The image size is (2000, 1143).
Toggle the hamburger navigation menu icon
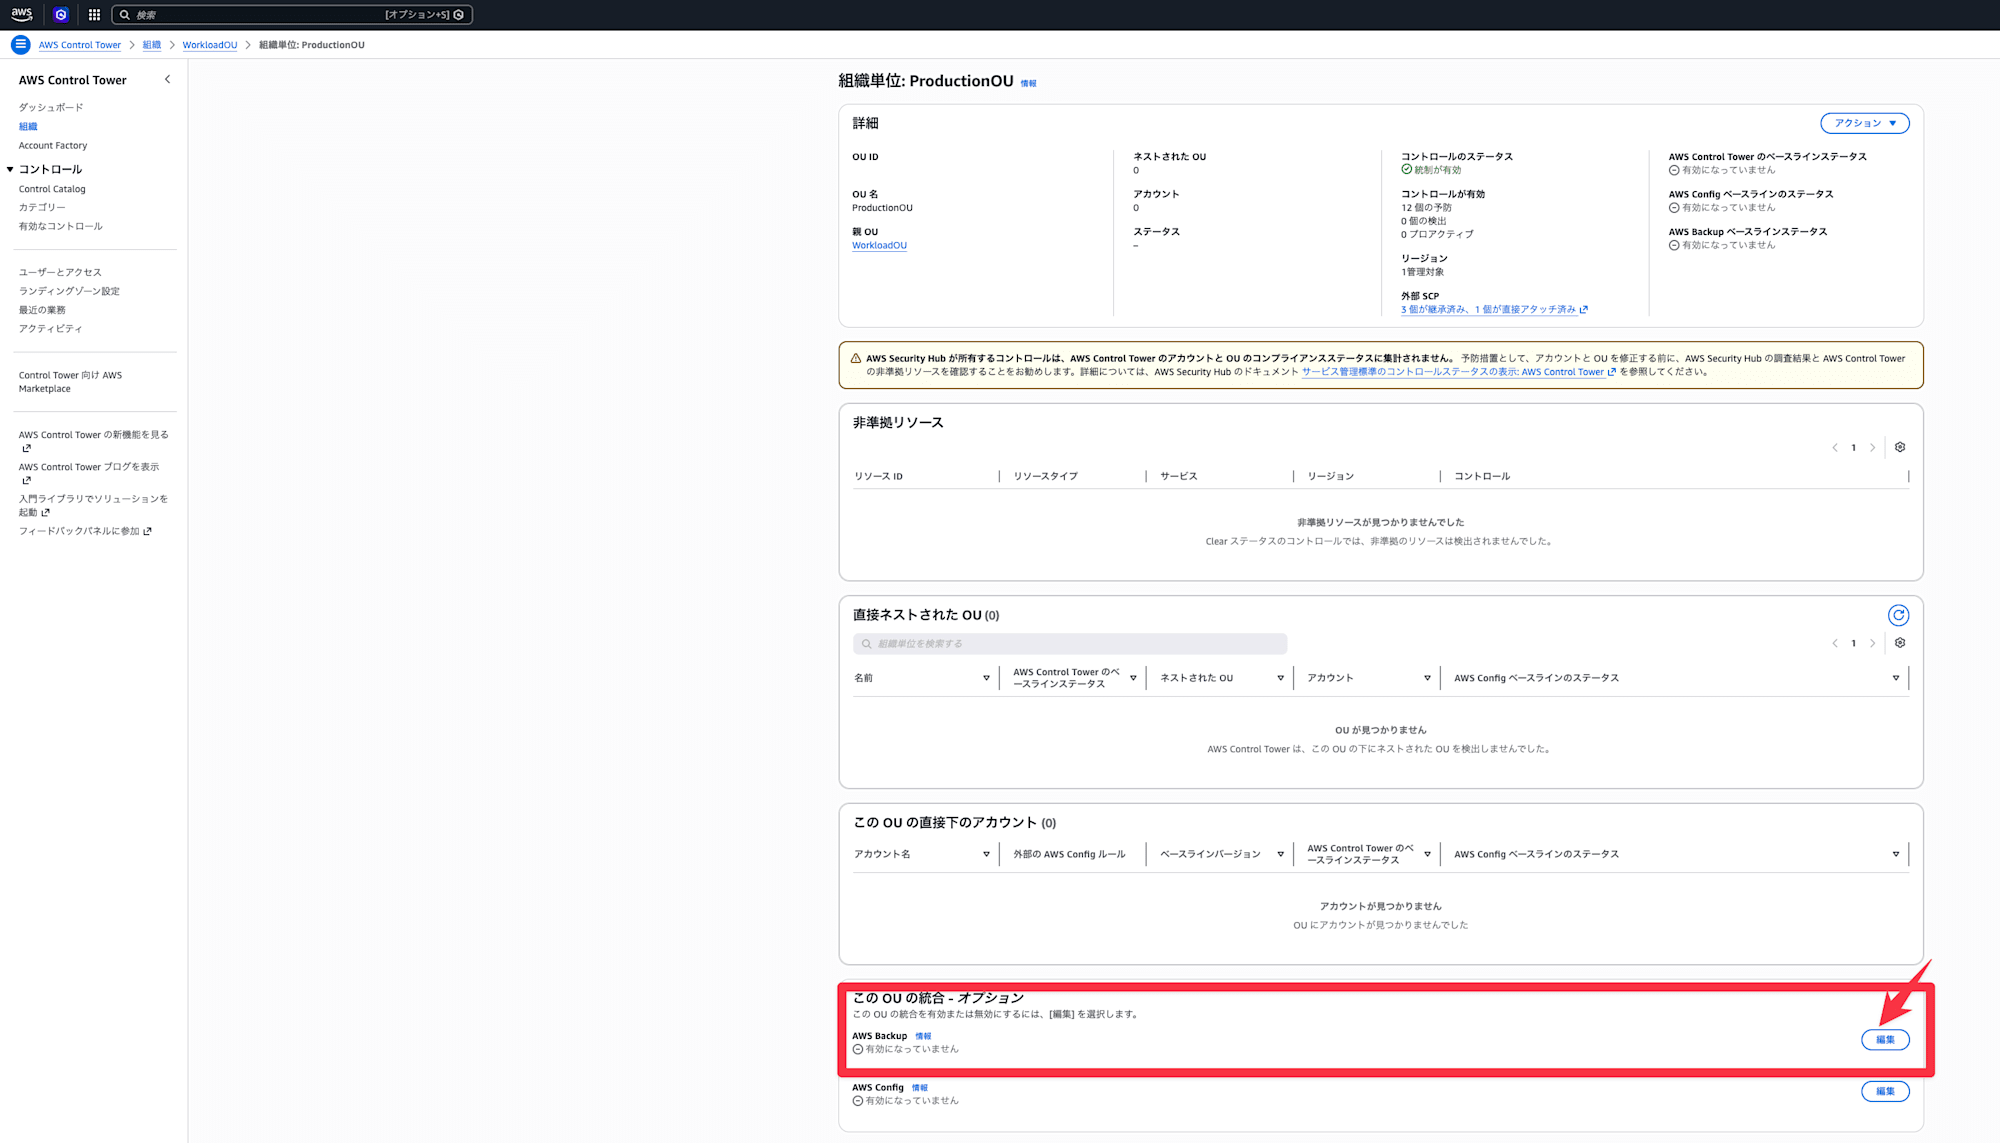(21, 45)
